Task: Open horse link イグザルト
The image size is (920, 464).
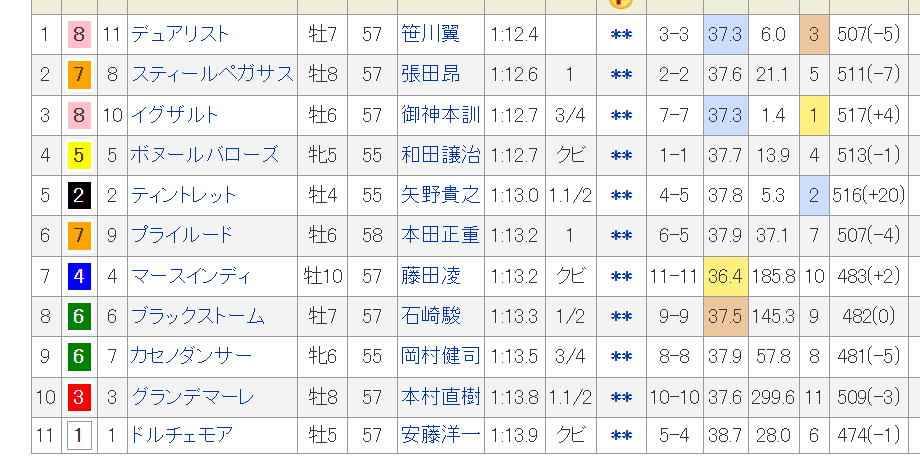Action: [x=174, y=115]
